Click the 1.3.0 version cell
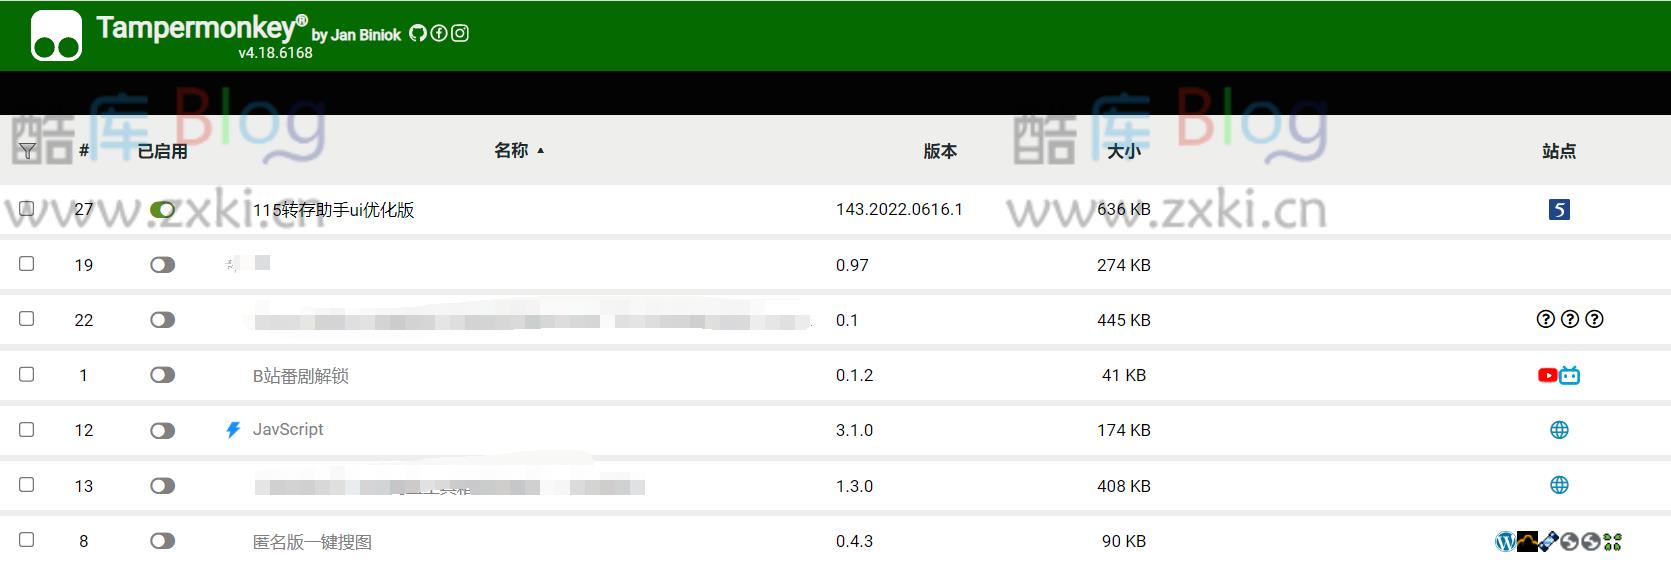This screenshot has height=565, width=1671. point(854,486)
